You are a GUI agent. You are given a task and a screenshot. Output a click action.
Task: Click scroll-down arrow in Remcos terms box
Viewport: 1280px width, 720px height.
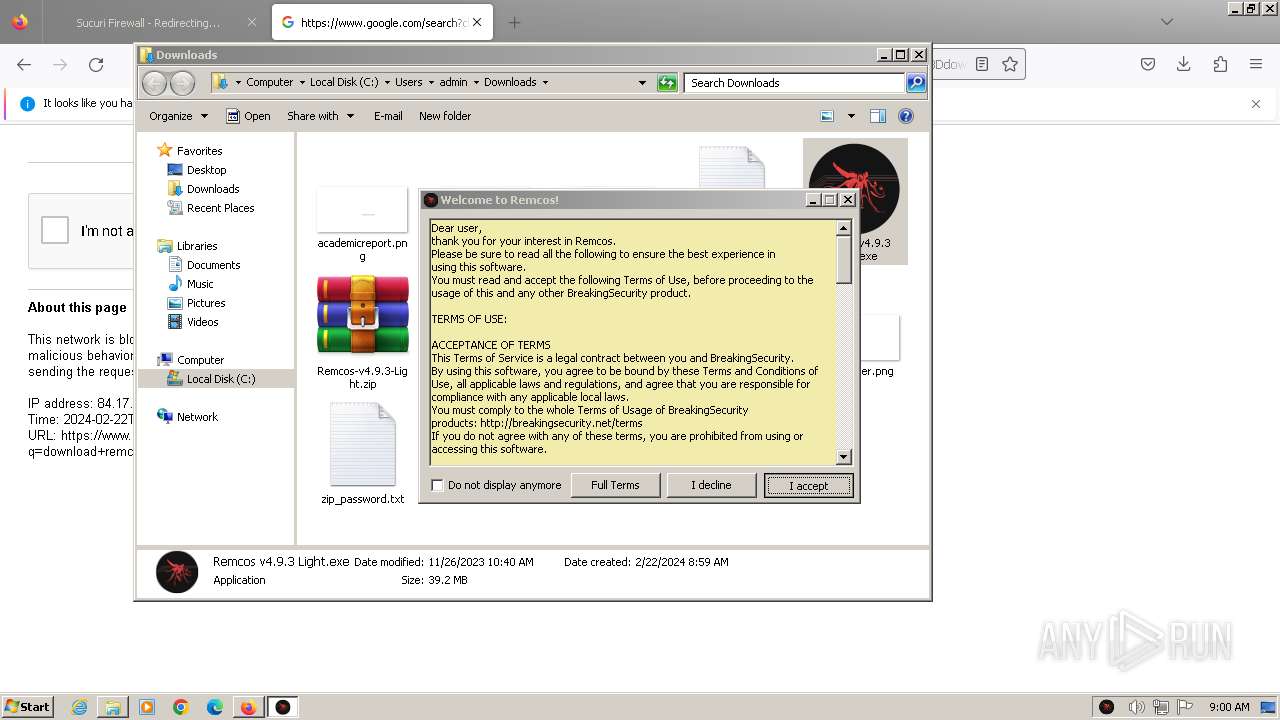[x=843, y=457]
